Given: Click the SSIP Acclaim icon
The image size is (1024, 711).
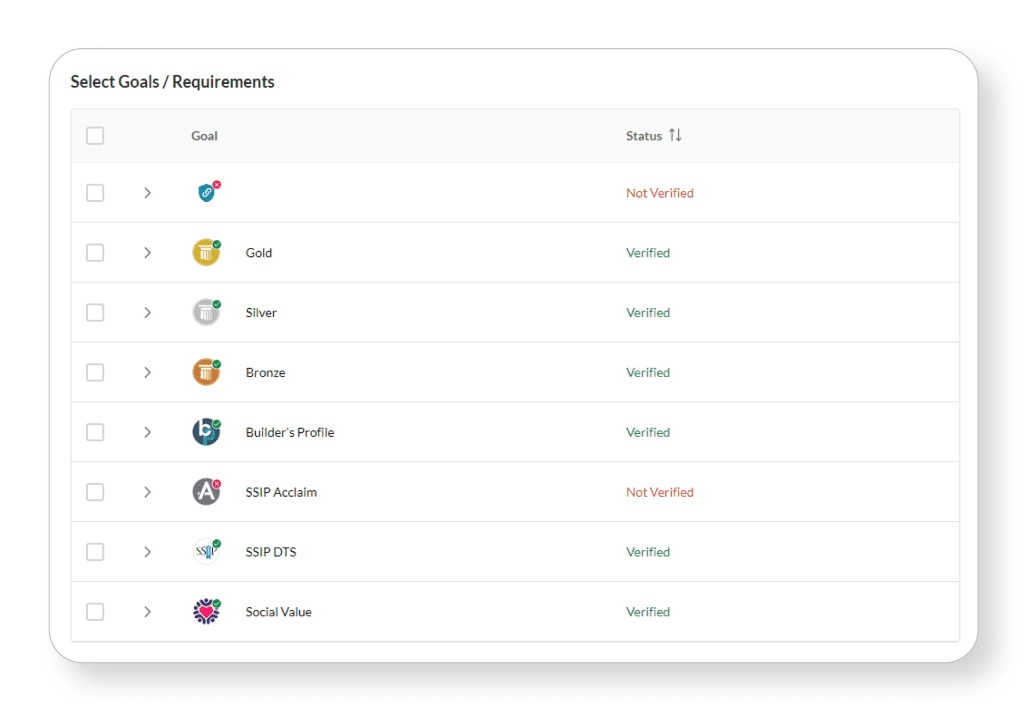Looking at the screenshot, I should click(206, 492).
